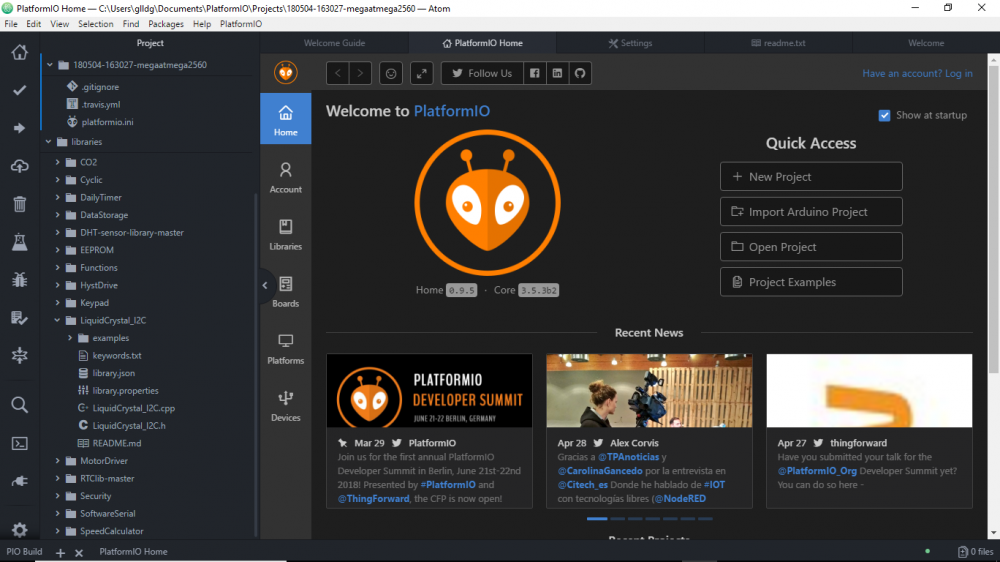
Task: Click the Have an account? Log in link
Action: [917, 73]
